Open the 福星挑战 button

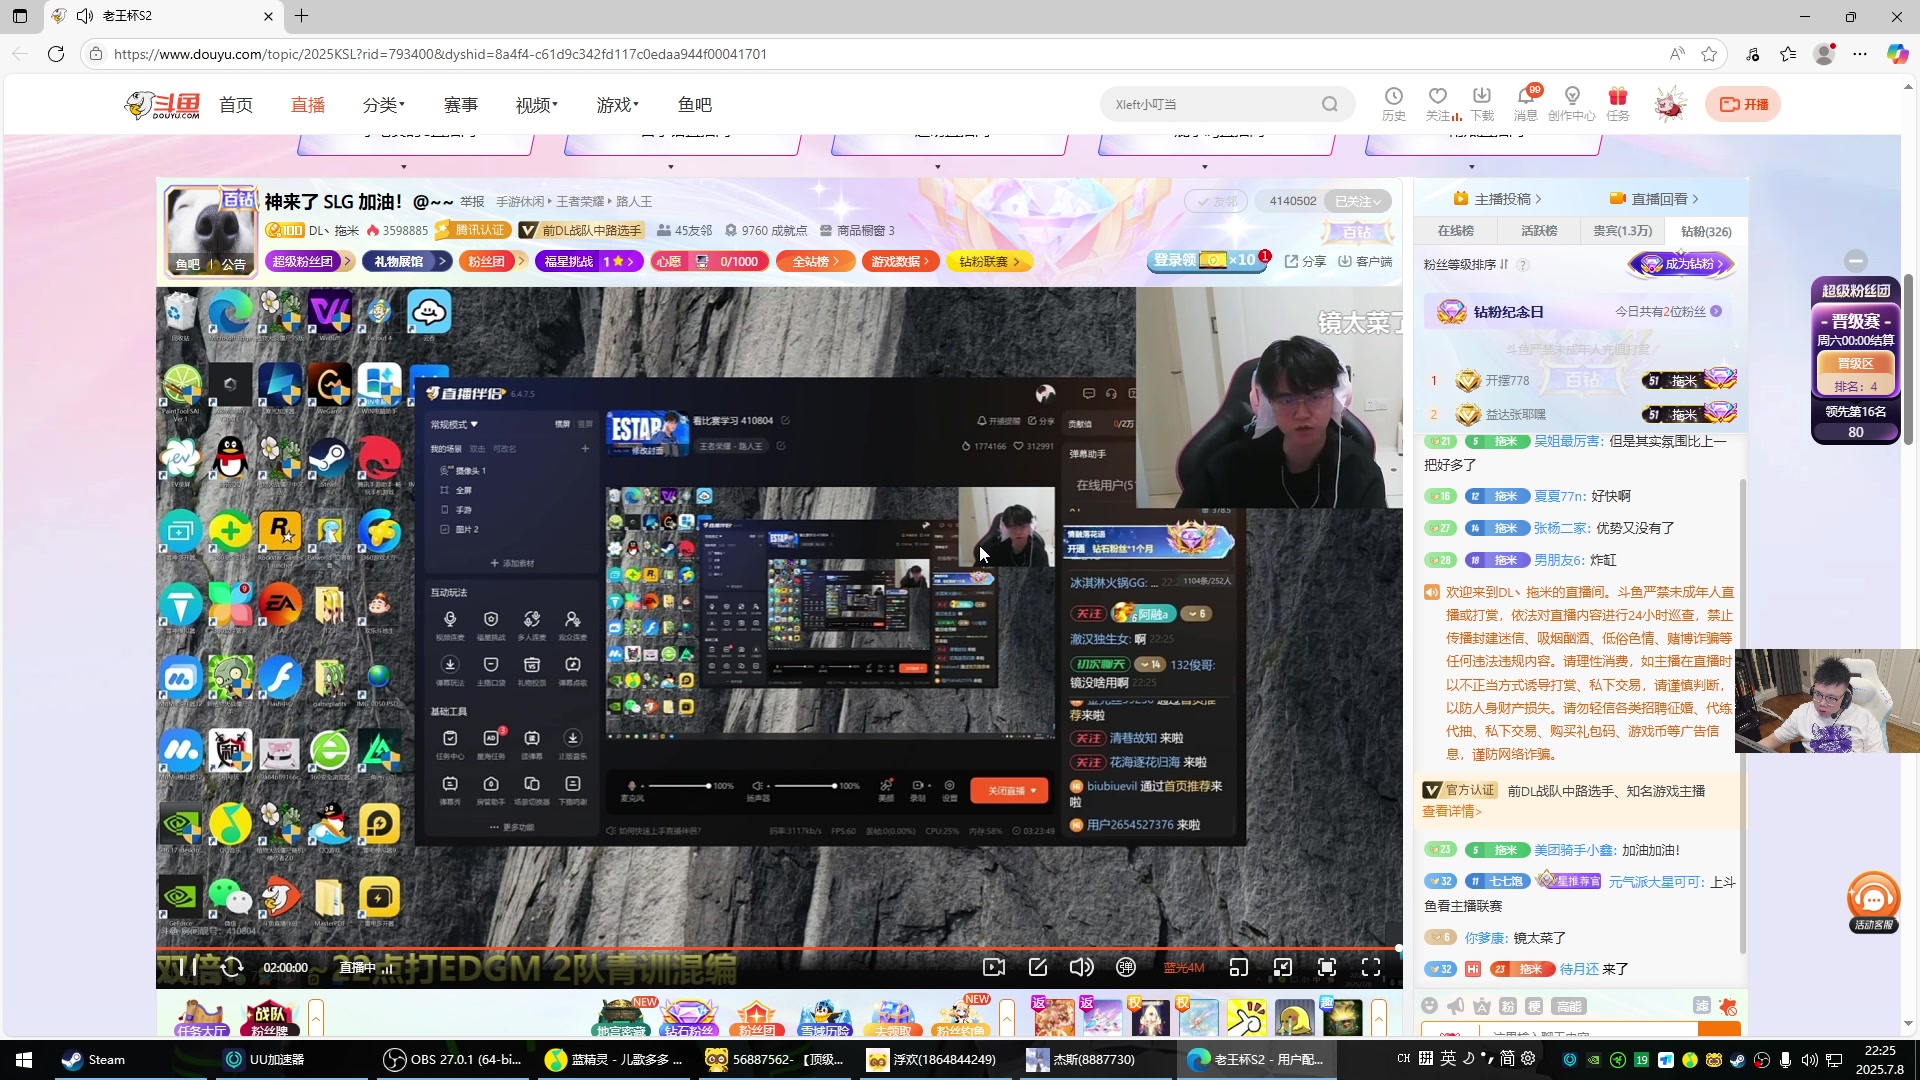(x=589, y=261)
